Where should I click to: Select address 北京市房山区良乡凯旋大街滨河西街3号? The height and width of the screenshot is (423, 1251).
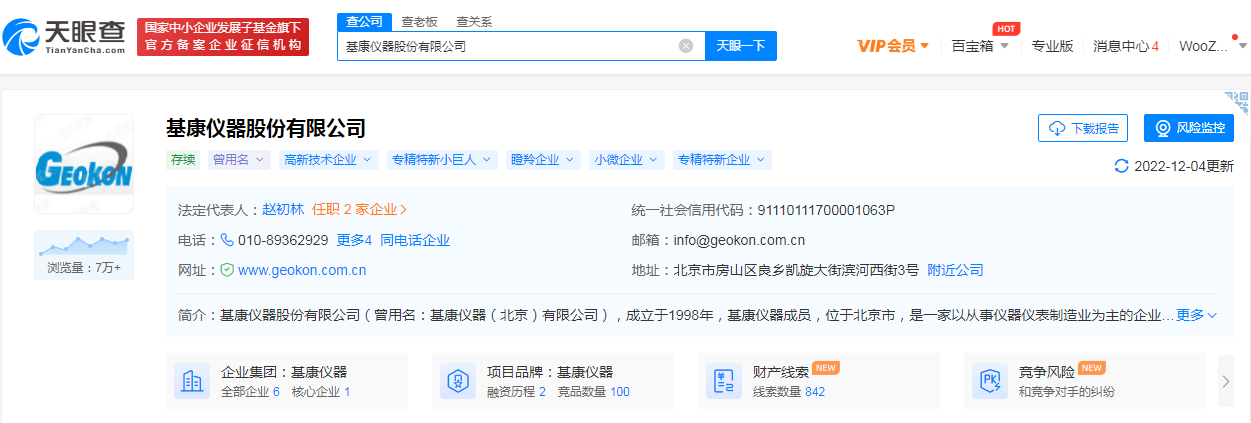click(x=796, y=270)
